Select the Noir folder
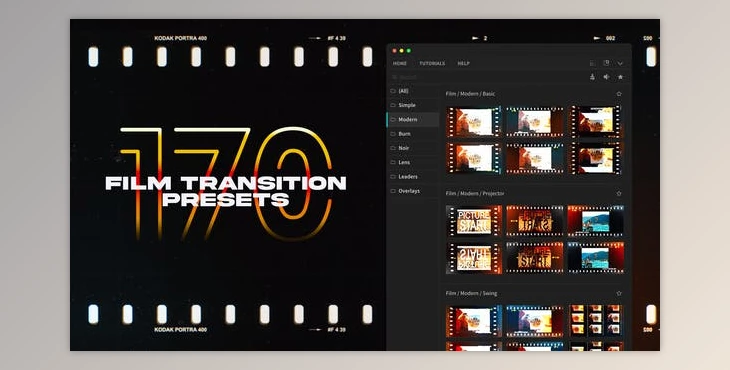This screenshot has height=370, width=730. point(413,148)
